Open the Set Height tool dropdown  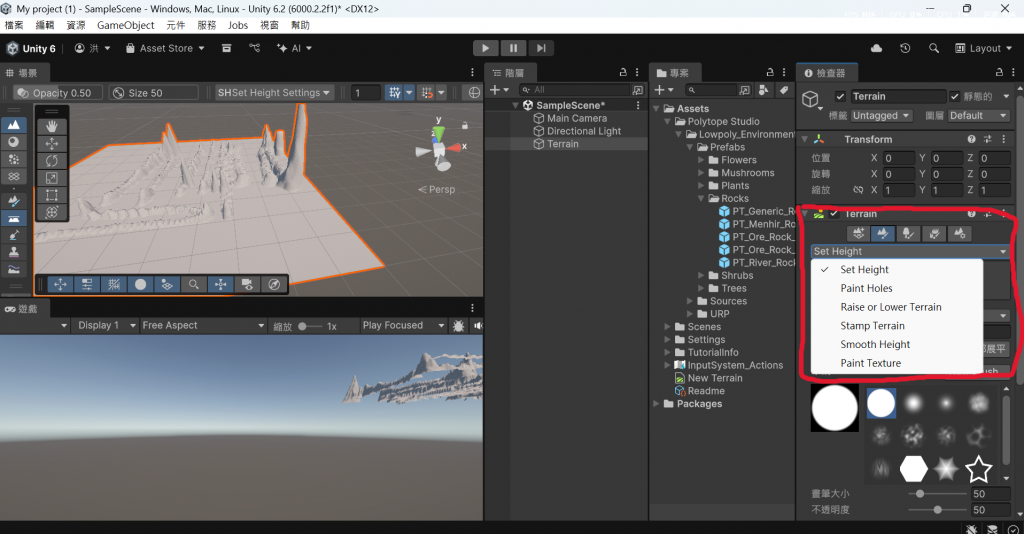click(910, 251)
